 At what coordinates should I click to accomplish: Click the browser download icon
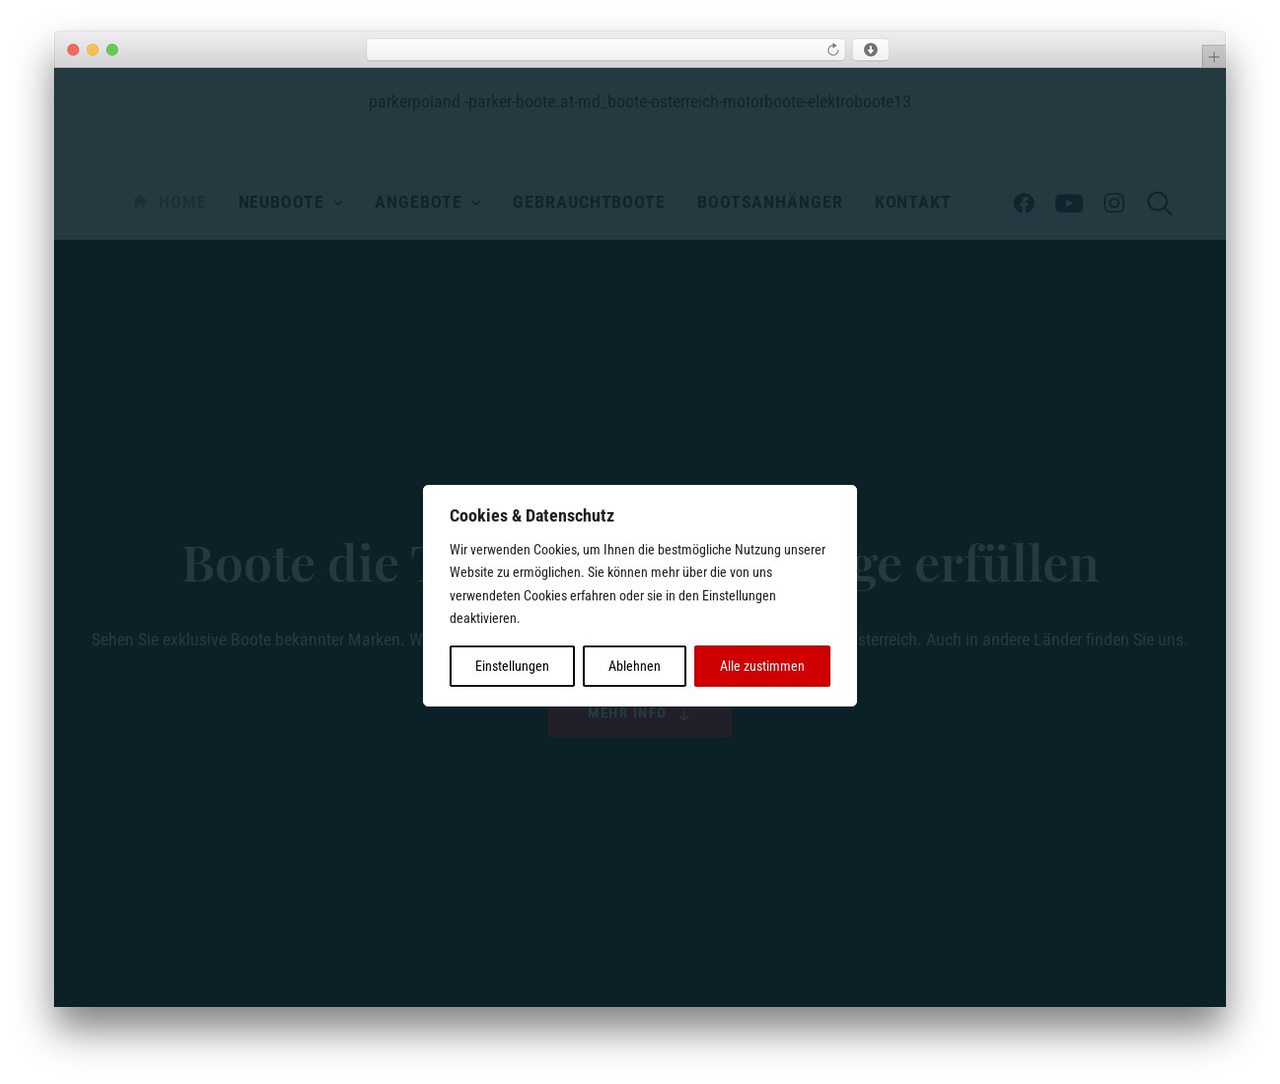pyautogui.click(x=870, y=50)
